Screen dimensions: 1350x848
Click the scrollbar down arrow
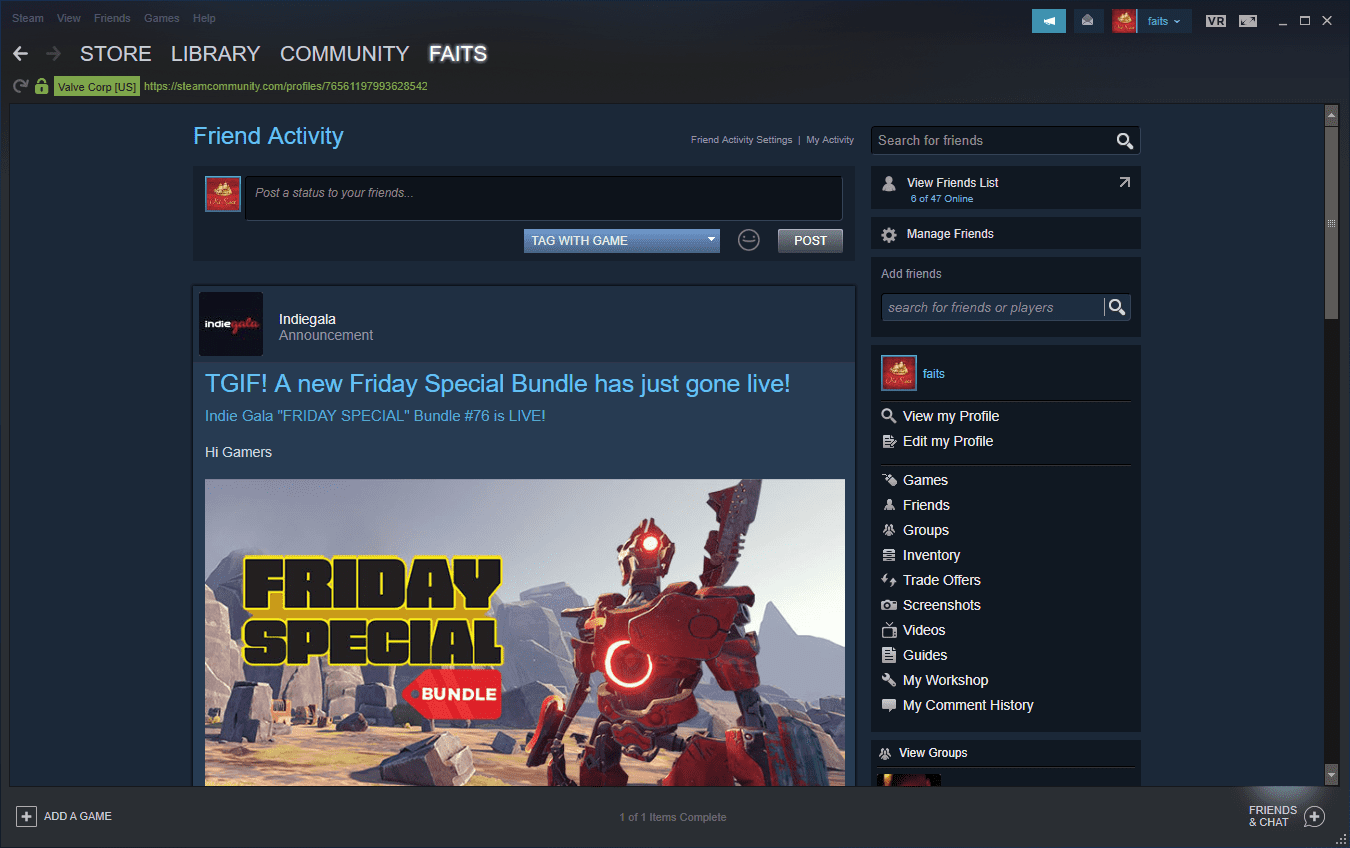(1331, 774)
